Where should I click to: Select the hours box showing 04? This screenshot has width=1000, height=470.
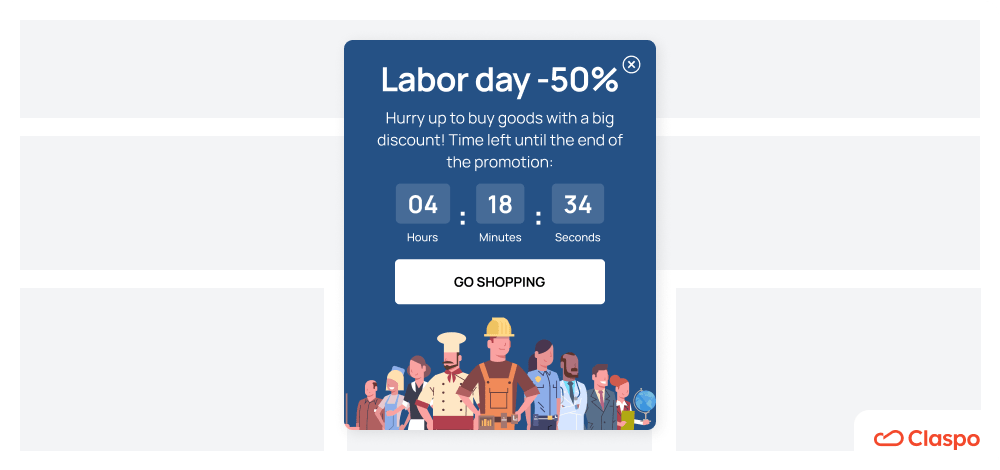tap(423, 204)
